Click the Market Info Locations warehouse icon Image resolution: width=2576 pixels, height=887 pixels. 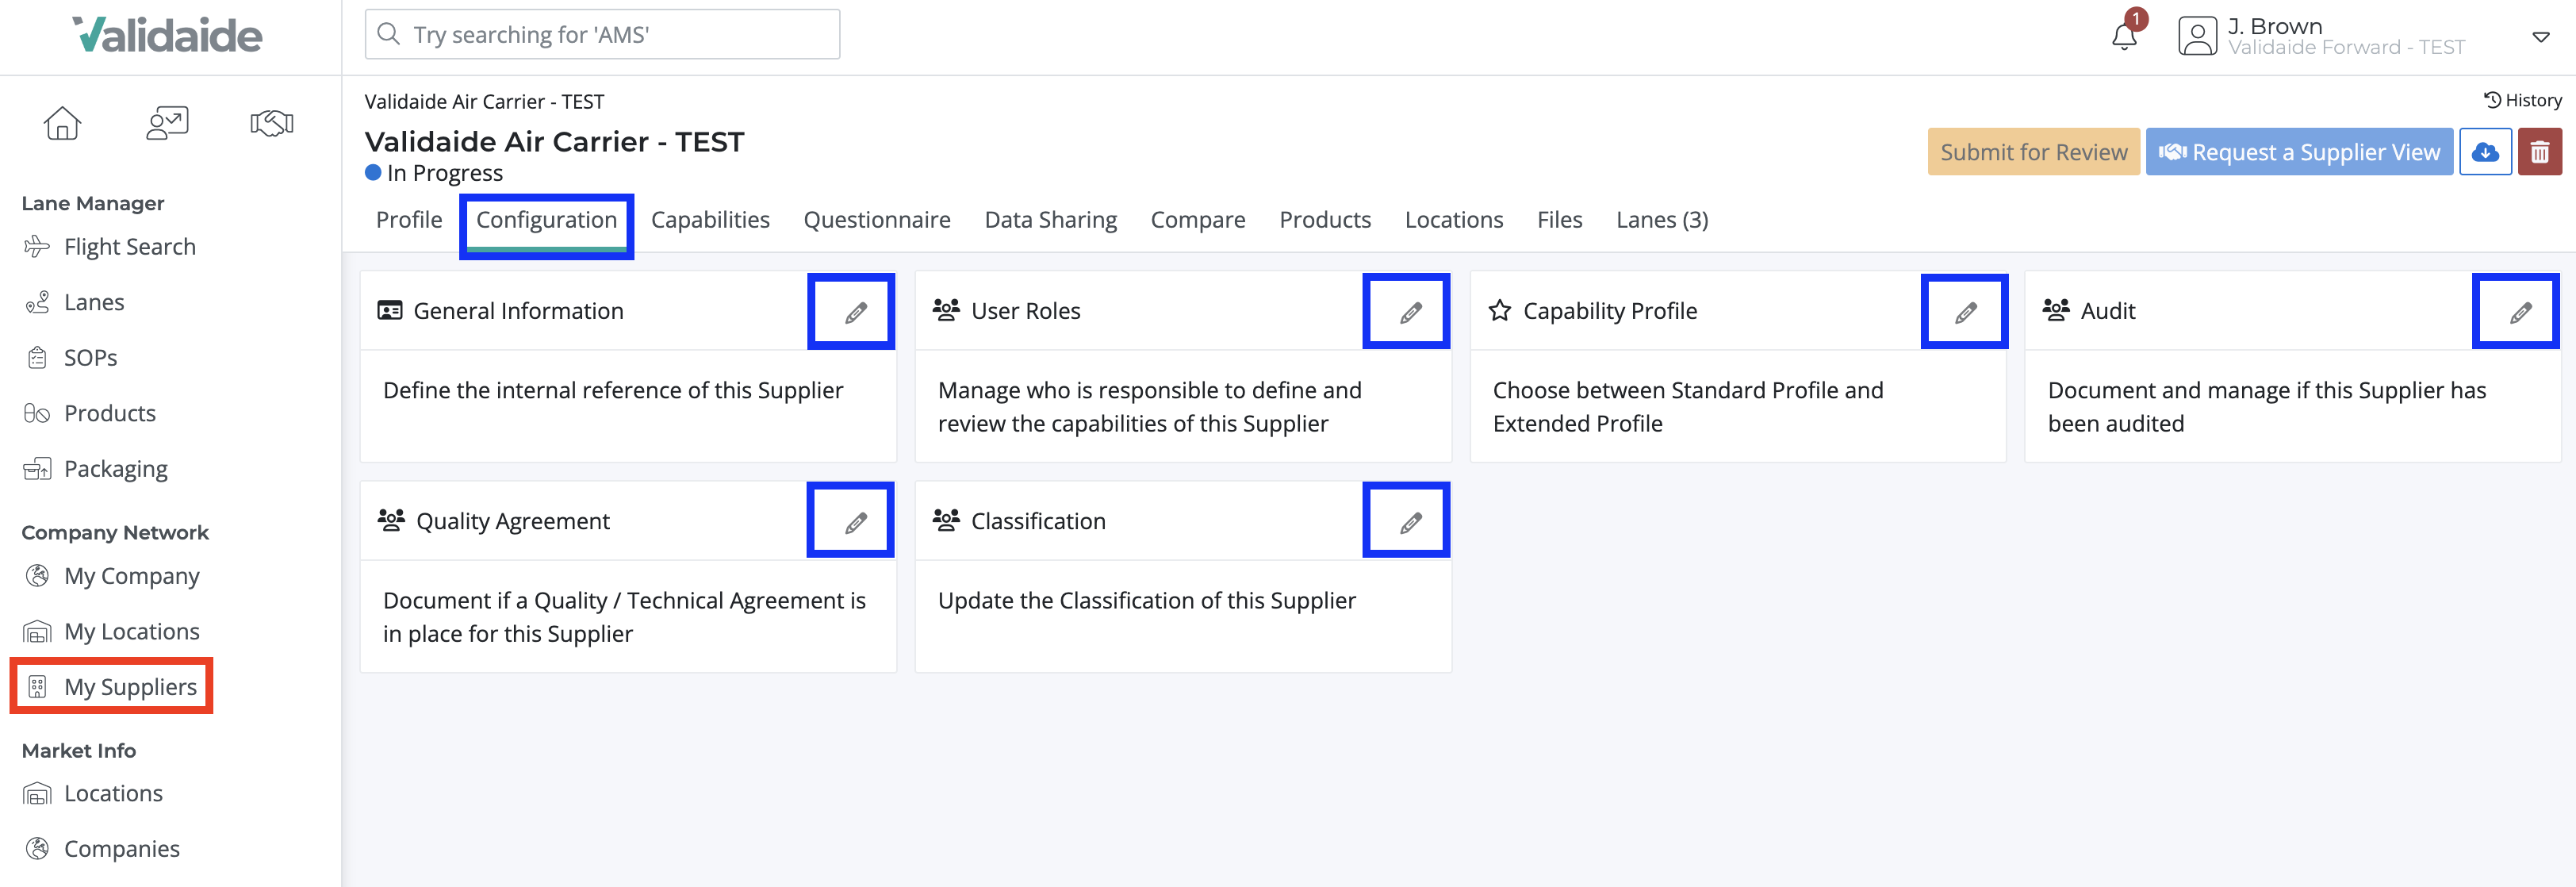pyautogui.click(x=37, y=793)
